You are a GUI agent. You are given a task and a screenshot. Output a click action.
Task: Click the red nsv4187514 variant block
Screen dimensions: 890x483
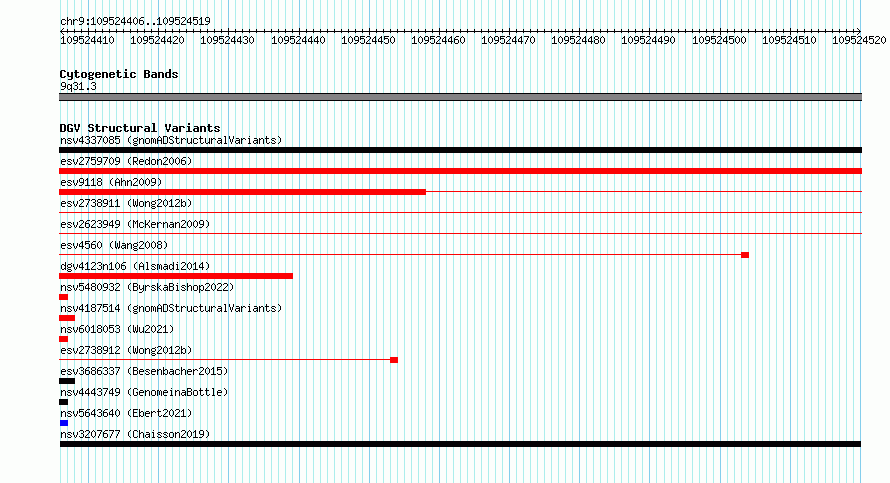tap(67, 318)
